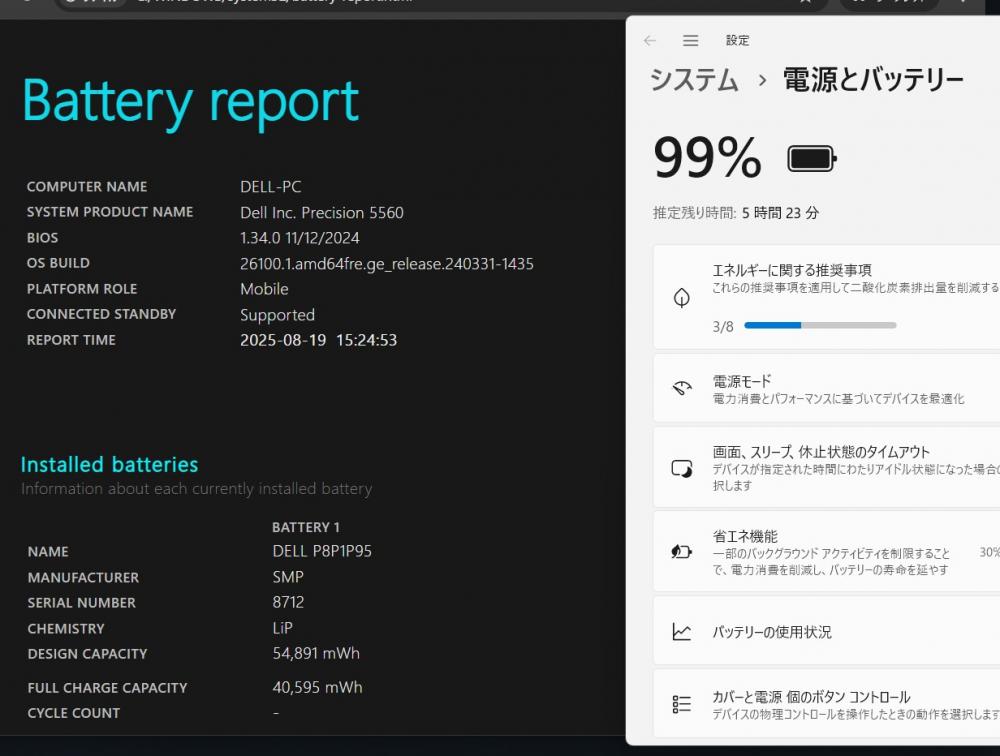Click the 3/8 recommendations progress bar
1000x756 pixels.
[820, 325]
